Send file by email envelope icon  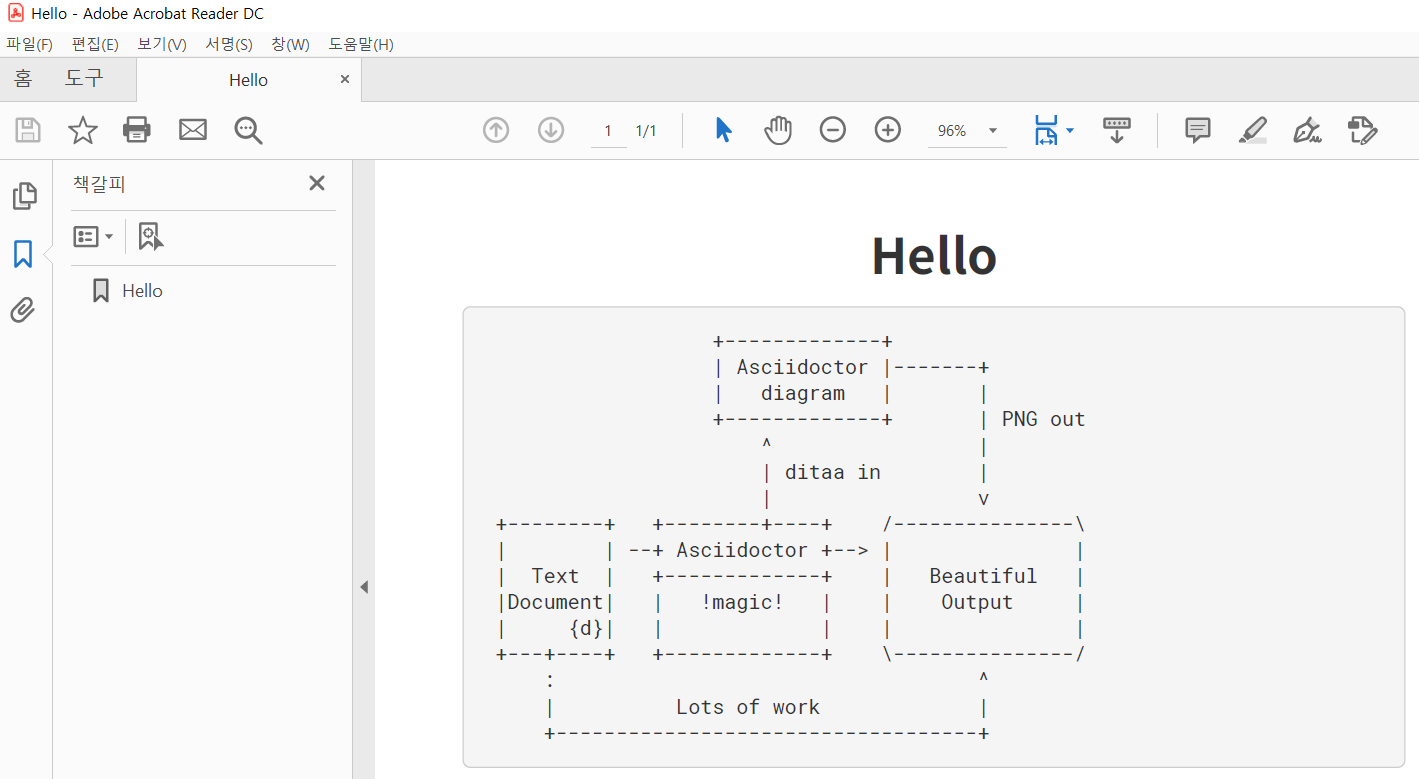192,130
